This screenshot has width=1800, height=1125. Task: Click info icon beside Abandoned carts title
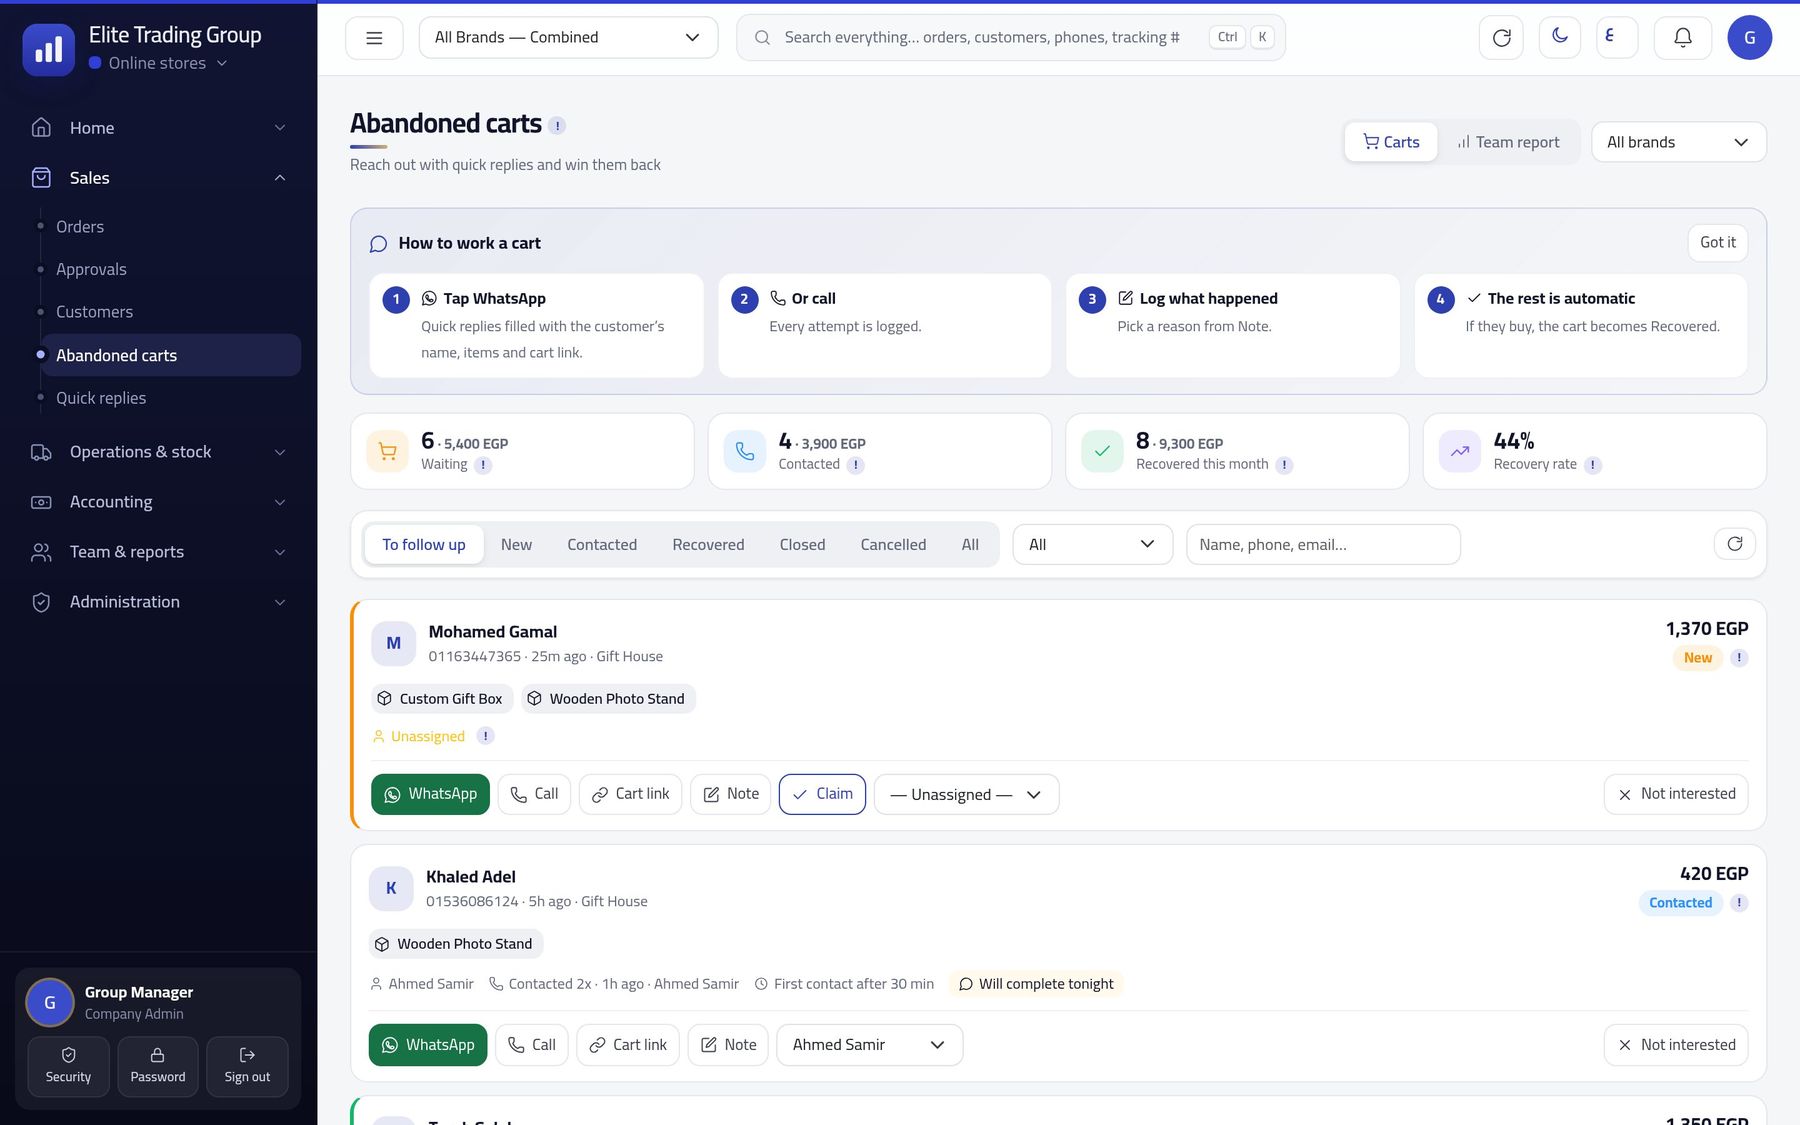[557, 126]
